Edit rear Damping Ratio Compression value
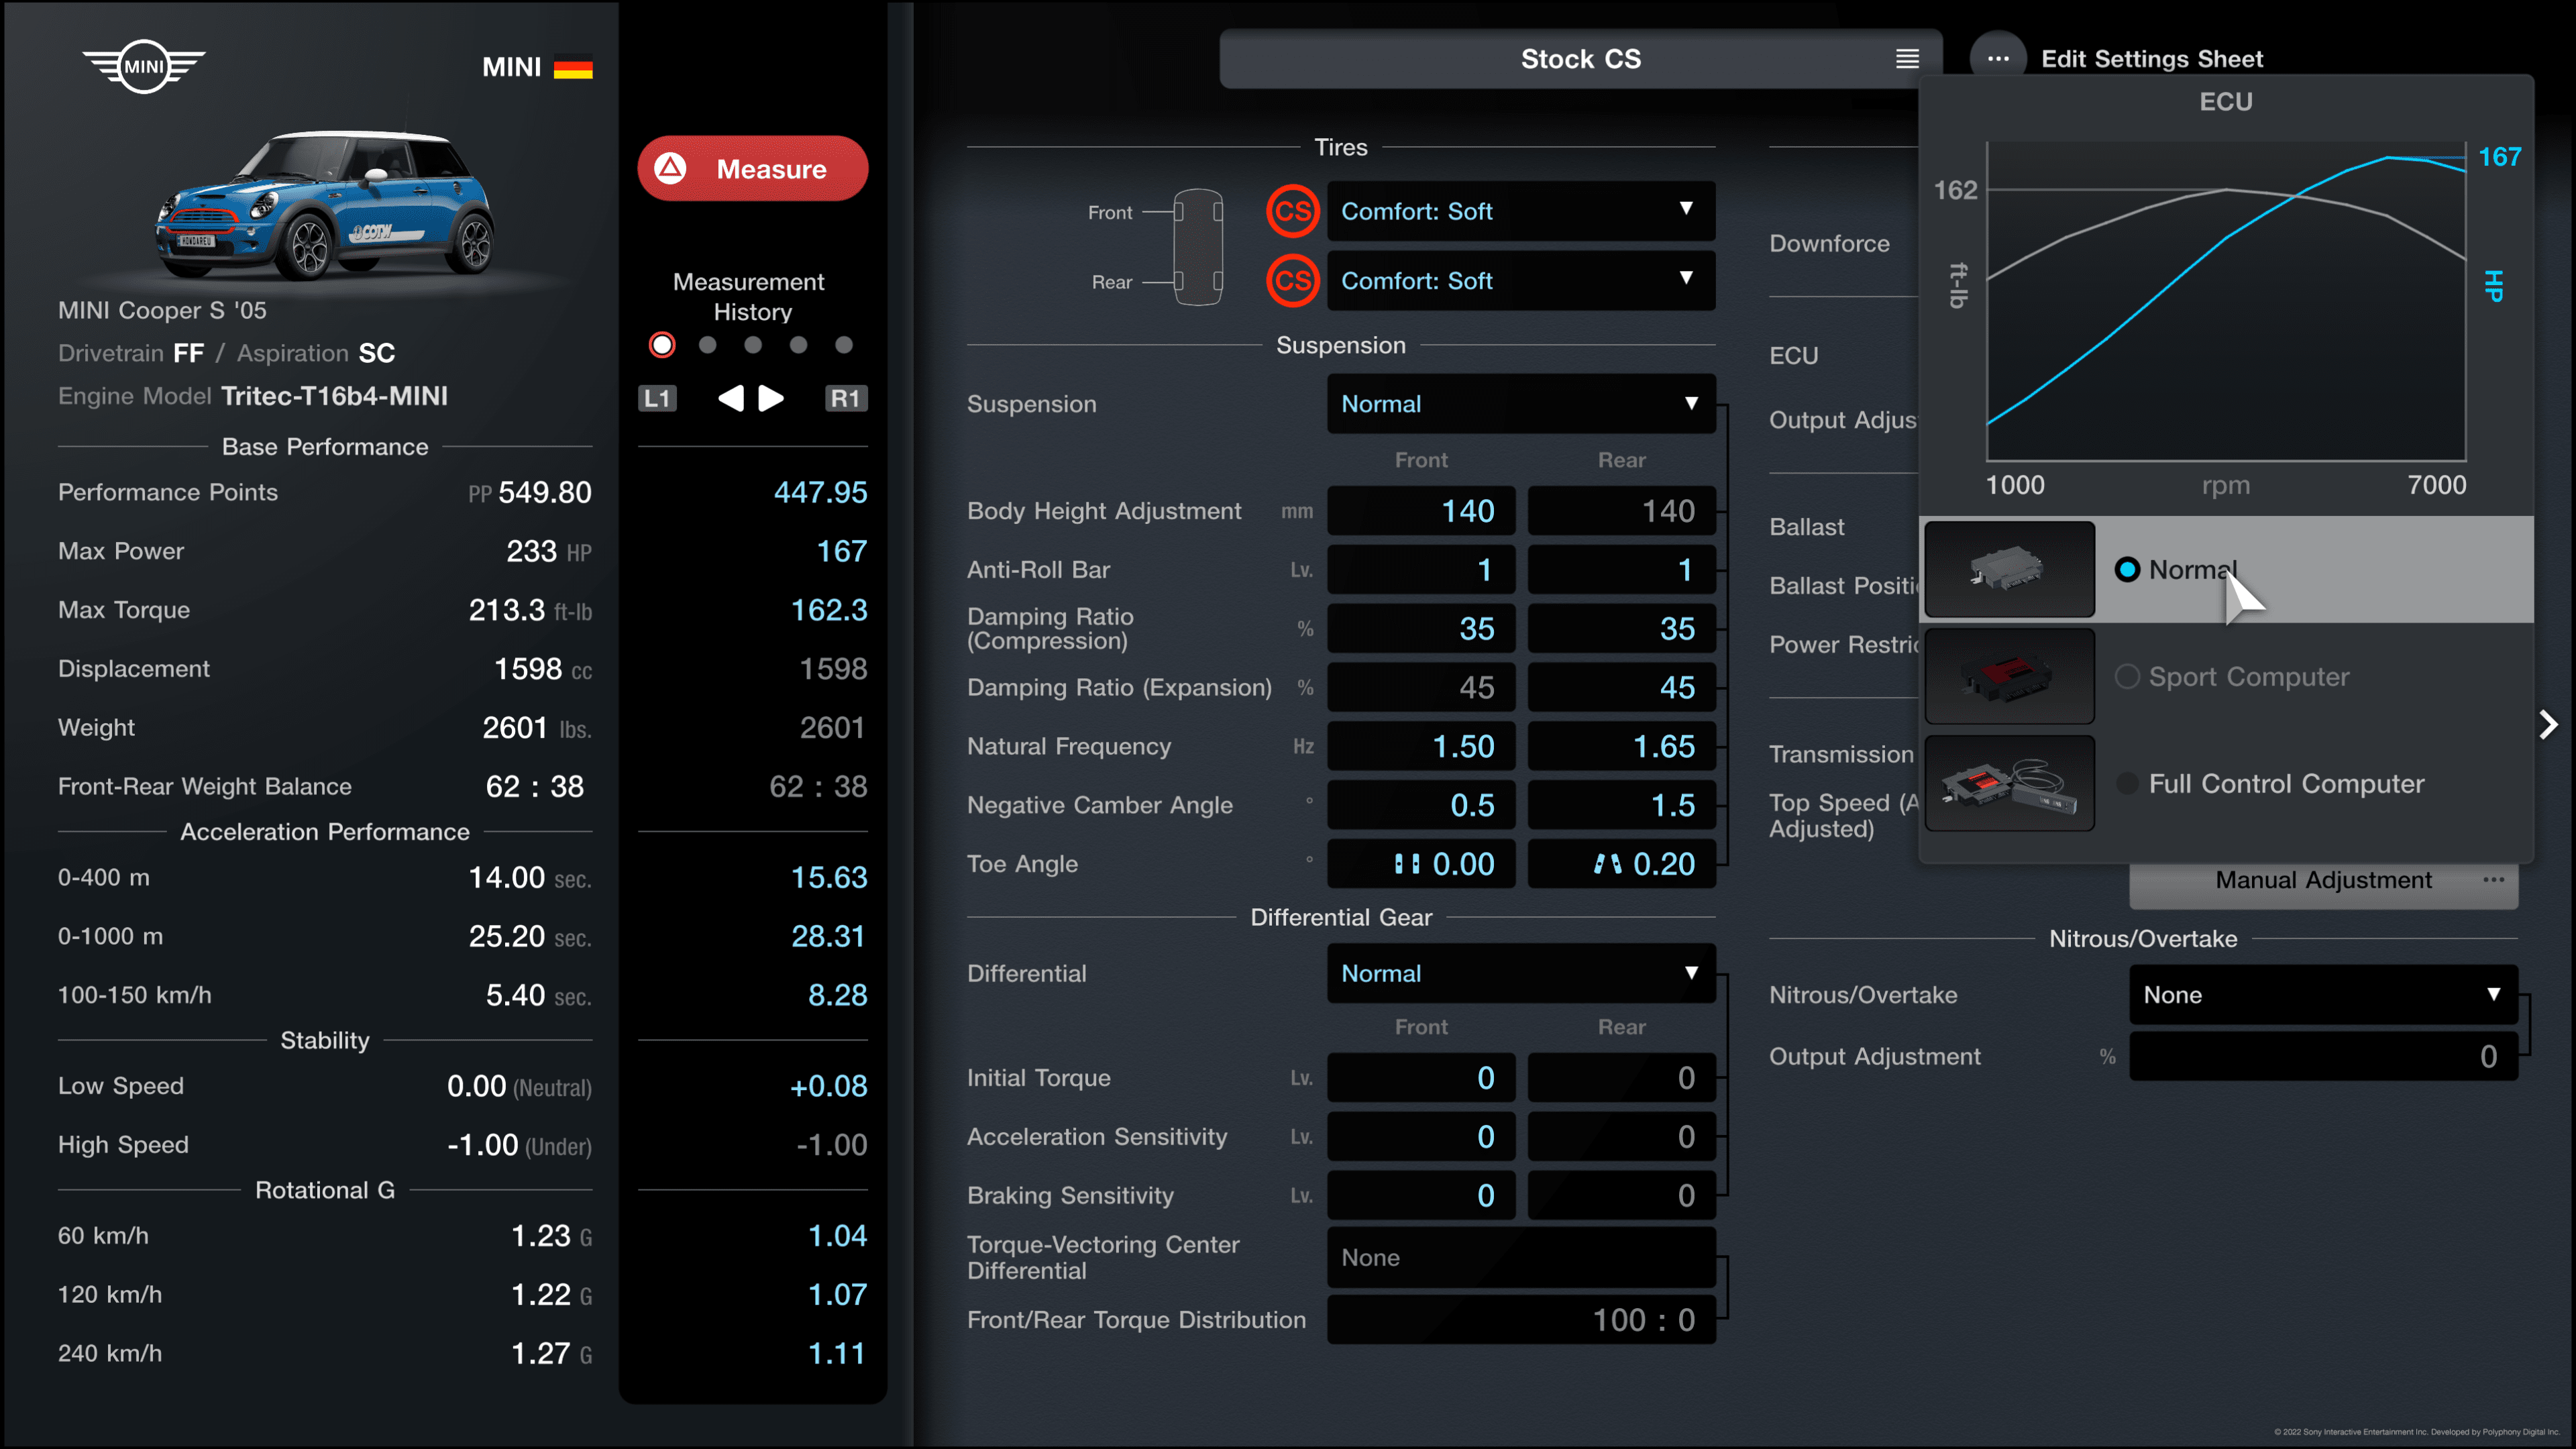 (1621, 629)
